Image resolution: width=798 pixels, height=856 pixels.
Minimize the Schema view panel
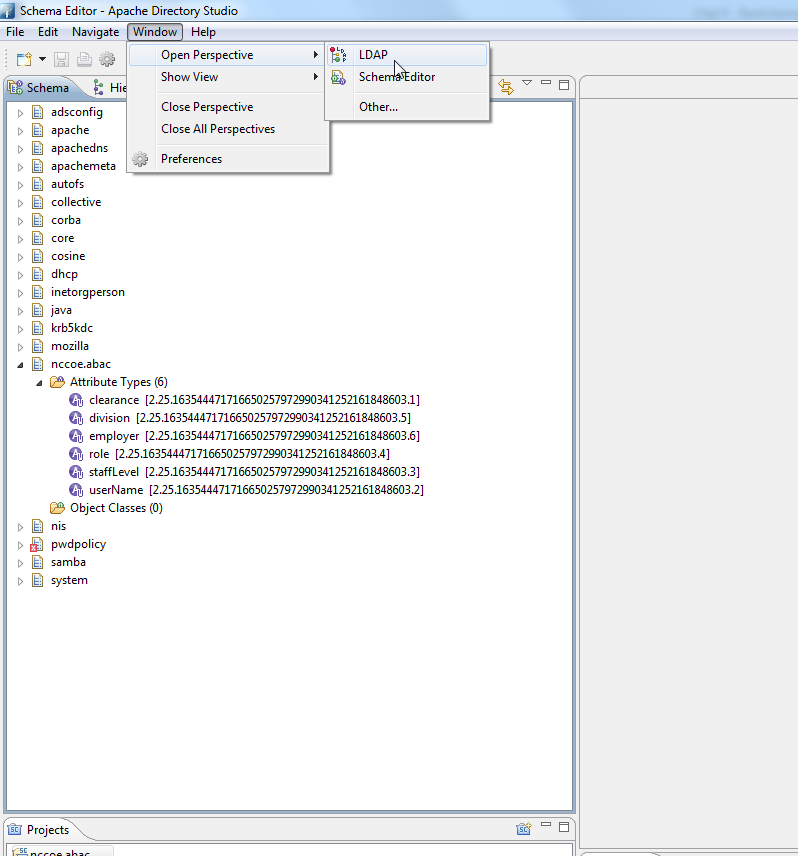tap(546, 82)
